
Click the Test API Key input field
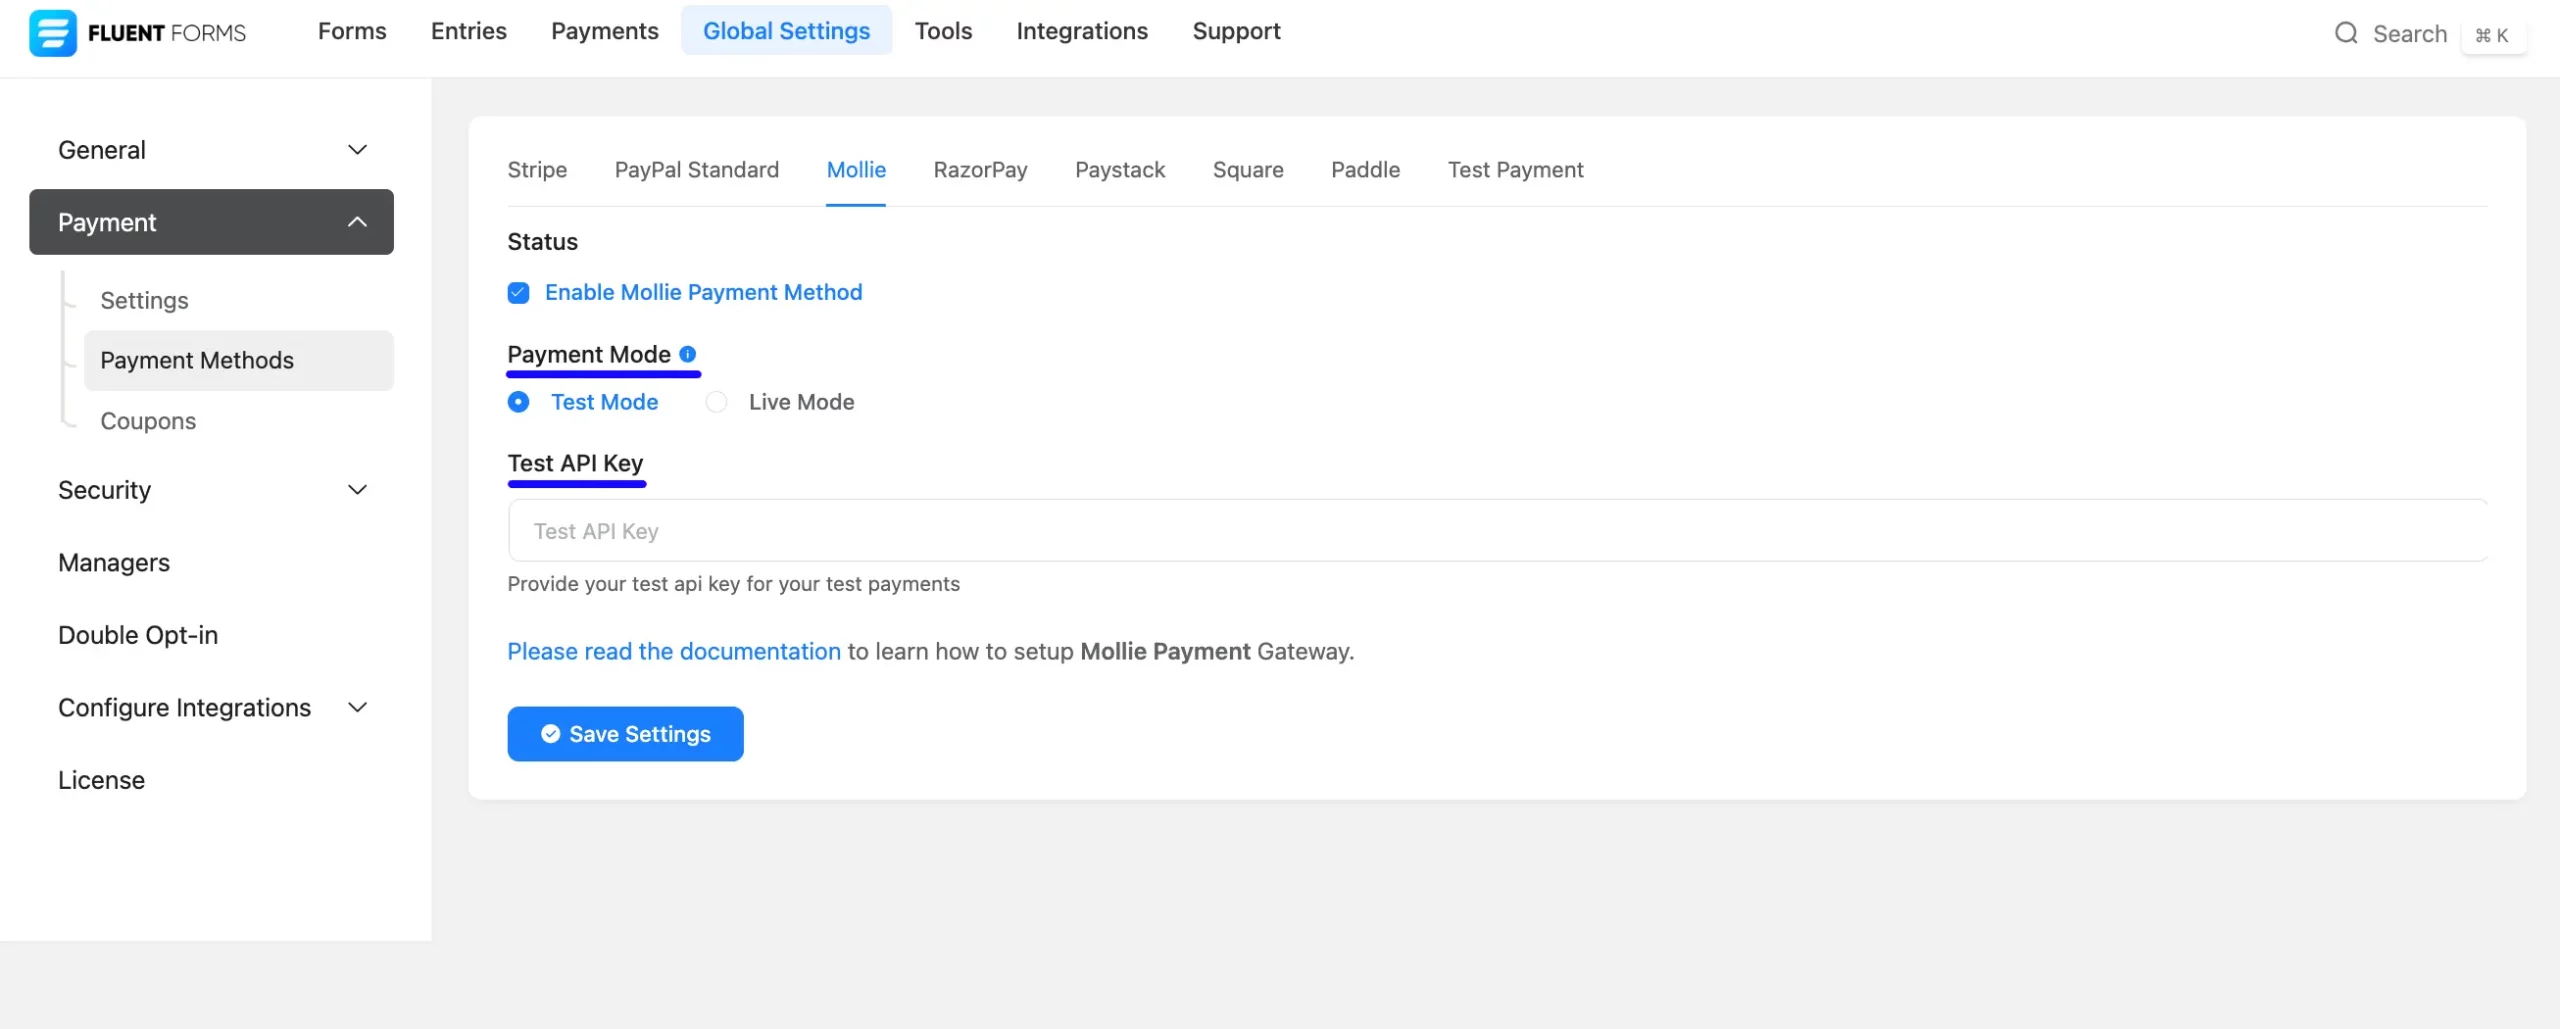[x=1496, y=531]
